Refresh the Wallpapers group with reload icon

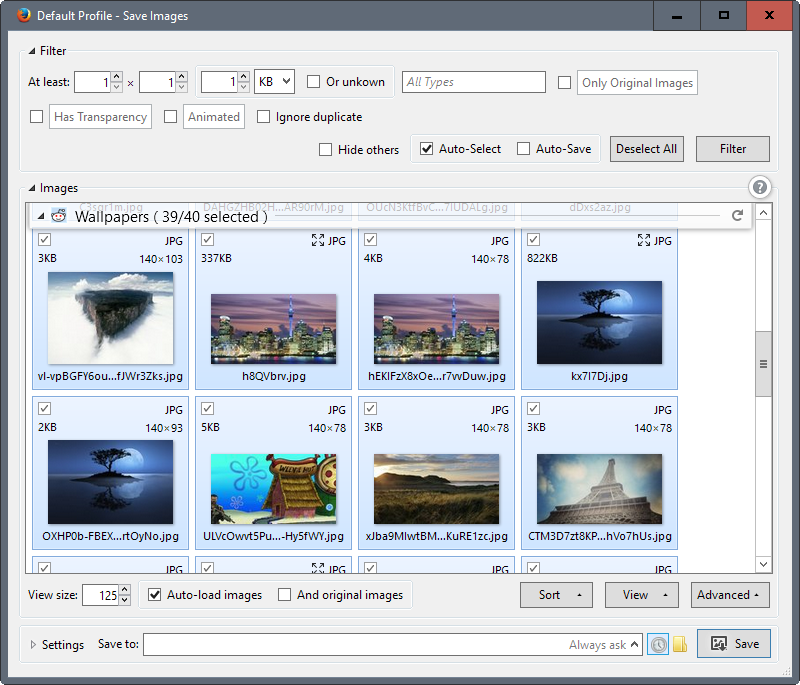(x=737, y=215)
